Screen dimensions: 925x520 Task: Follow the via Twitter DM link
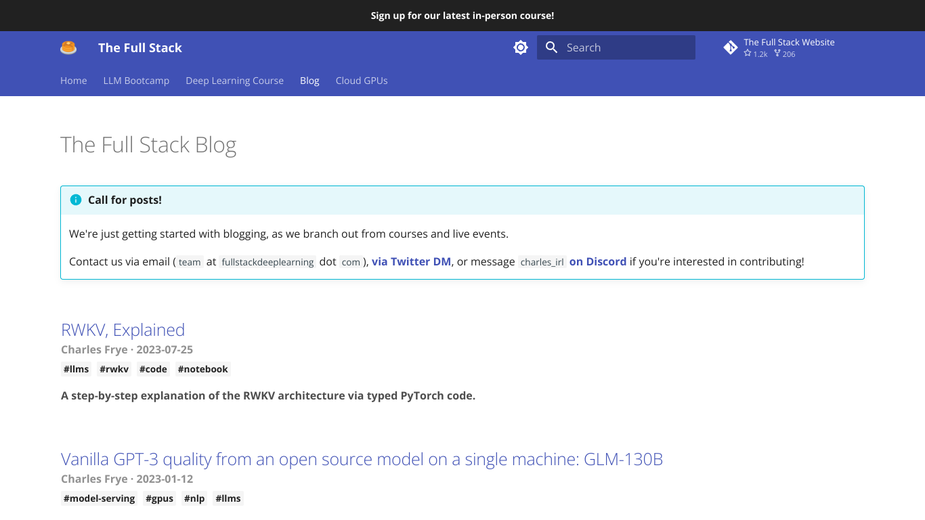(411, 261)
